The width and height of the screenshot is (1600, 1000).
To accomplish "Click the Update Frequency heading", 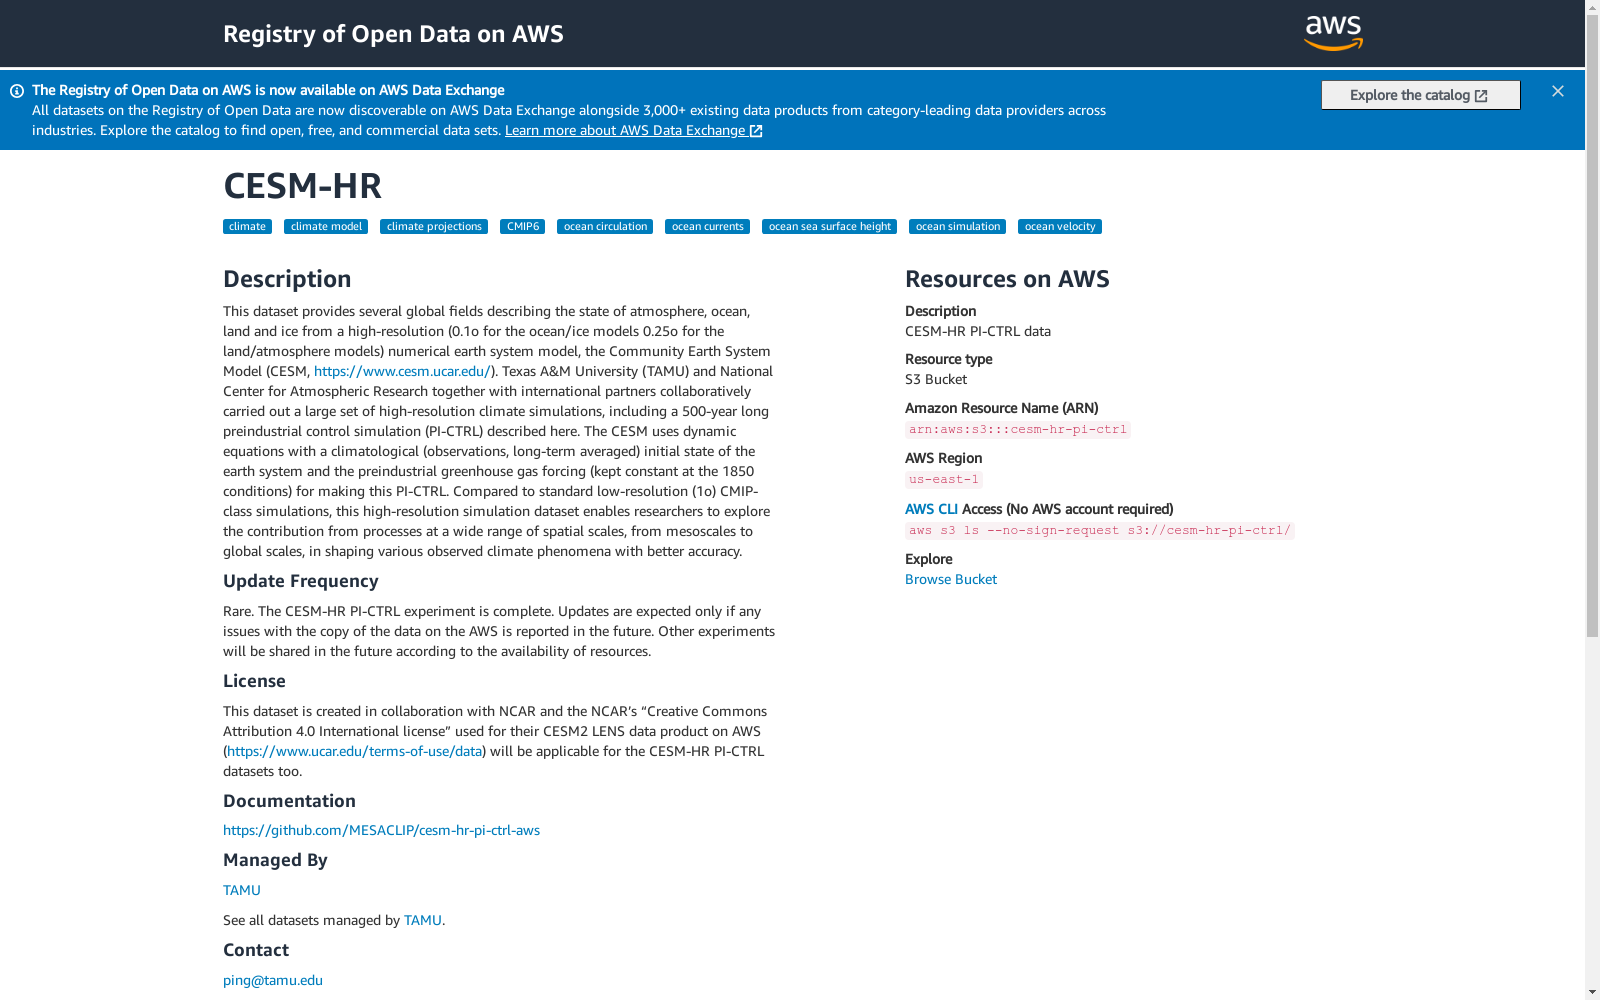I will 301,581.
